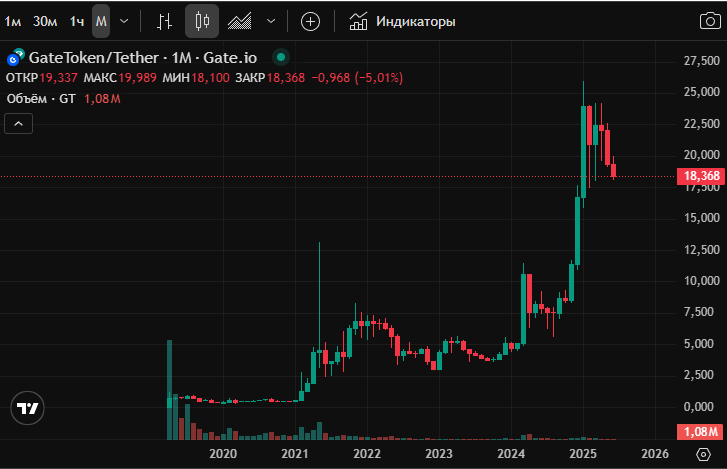Switch to the 30м timeframe
The image size is (727, 469).
(x=44, y=21)
